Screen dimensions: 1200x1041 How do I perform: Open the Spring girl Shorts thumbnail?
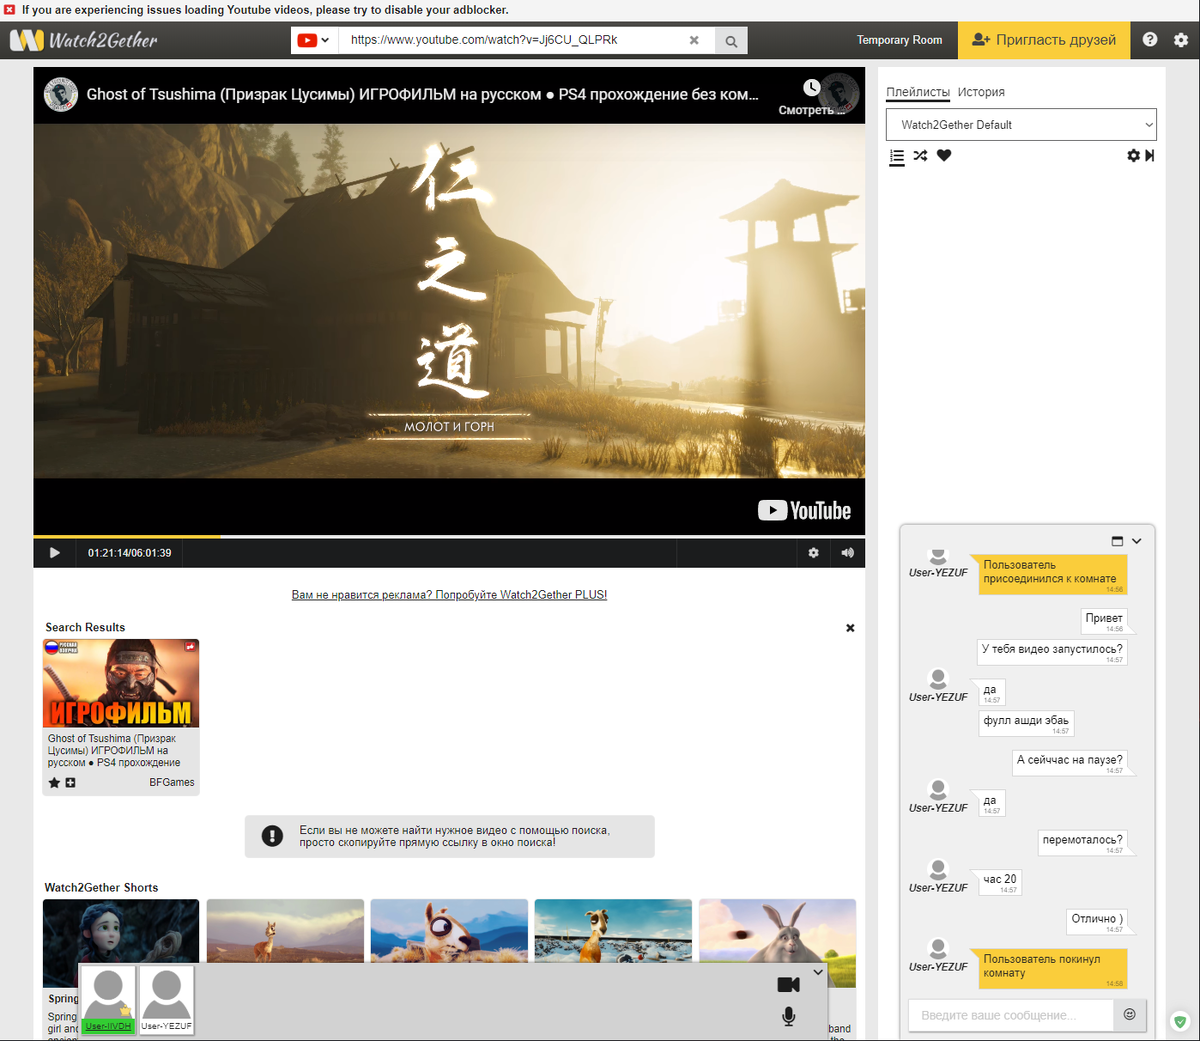121,931
